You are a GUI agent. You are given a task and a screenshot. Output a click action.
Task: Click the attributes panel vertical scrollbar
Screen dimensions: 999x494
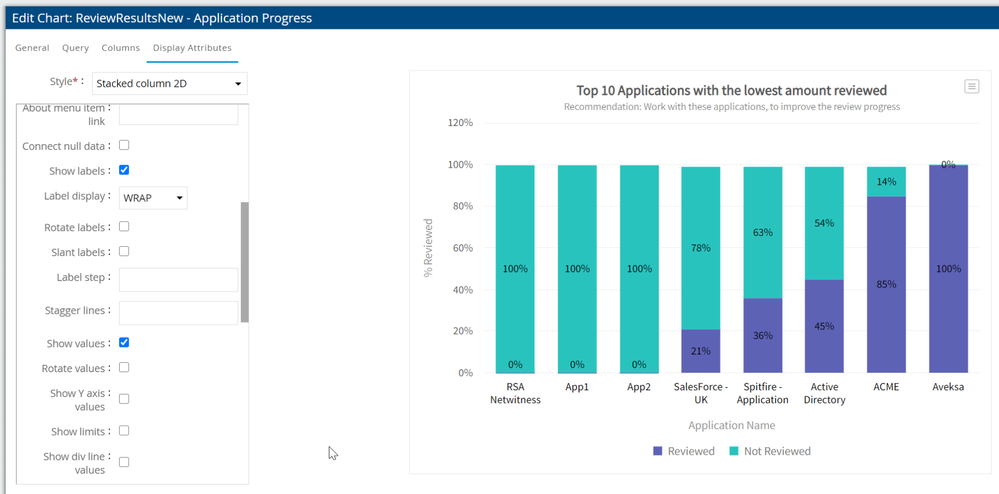coord(245,262)
